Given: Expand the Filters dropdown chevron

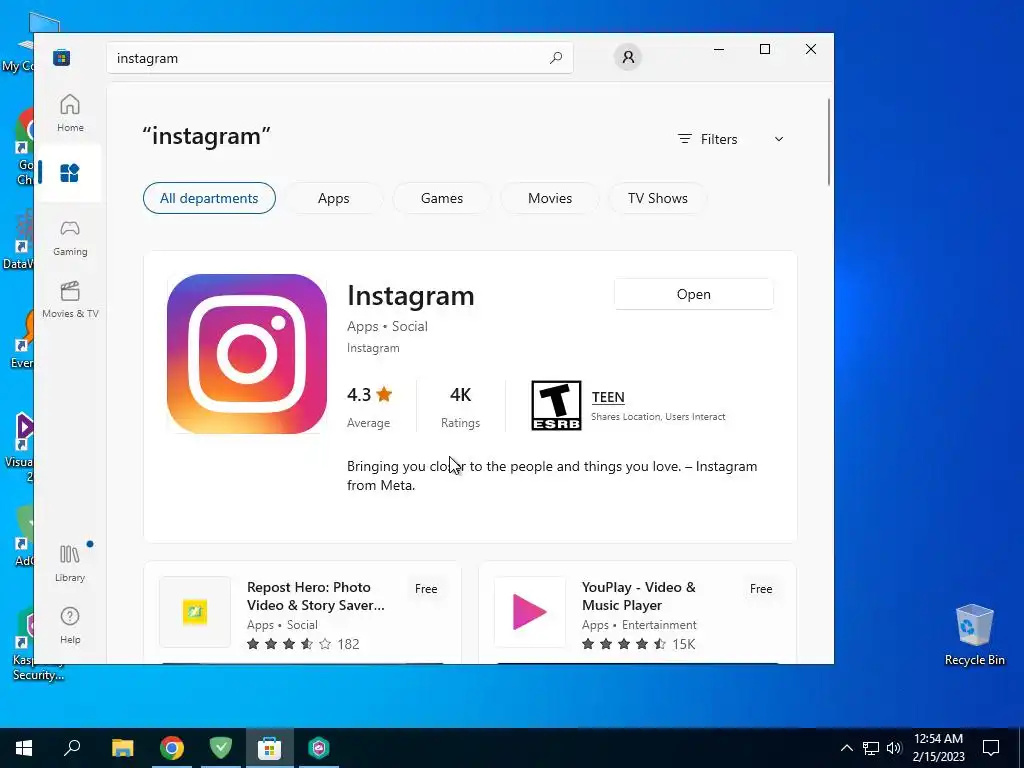Looking at the screenshot, I should (778, 139).
